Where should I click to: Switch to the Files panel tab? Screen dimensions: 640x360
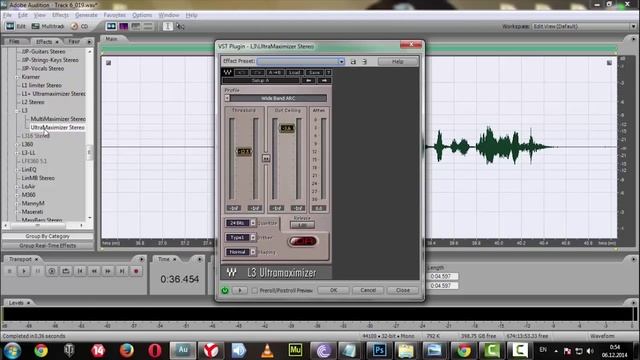pyautogui.click(x=14, y=41)
